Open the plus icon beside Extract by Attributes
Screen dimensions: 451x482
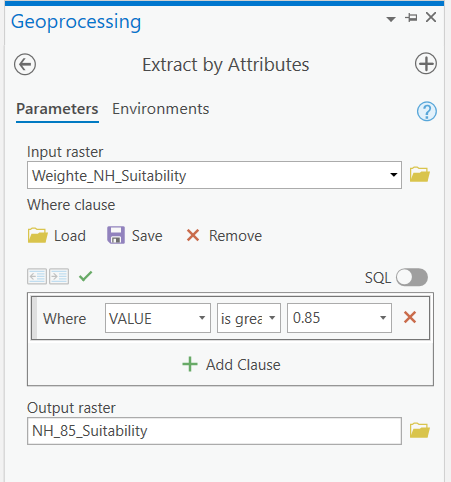pyautogui.click(x=426, y=63)
